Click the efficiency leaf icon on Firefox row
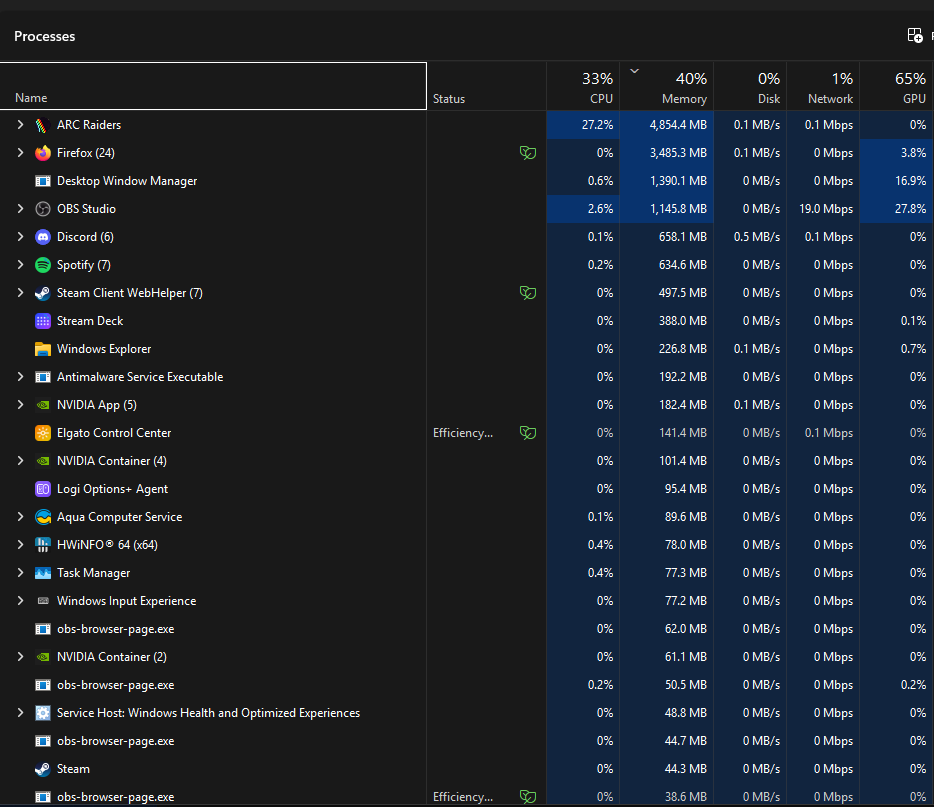Screen dimensions: 934x807 coord(528,153)
